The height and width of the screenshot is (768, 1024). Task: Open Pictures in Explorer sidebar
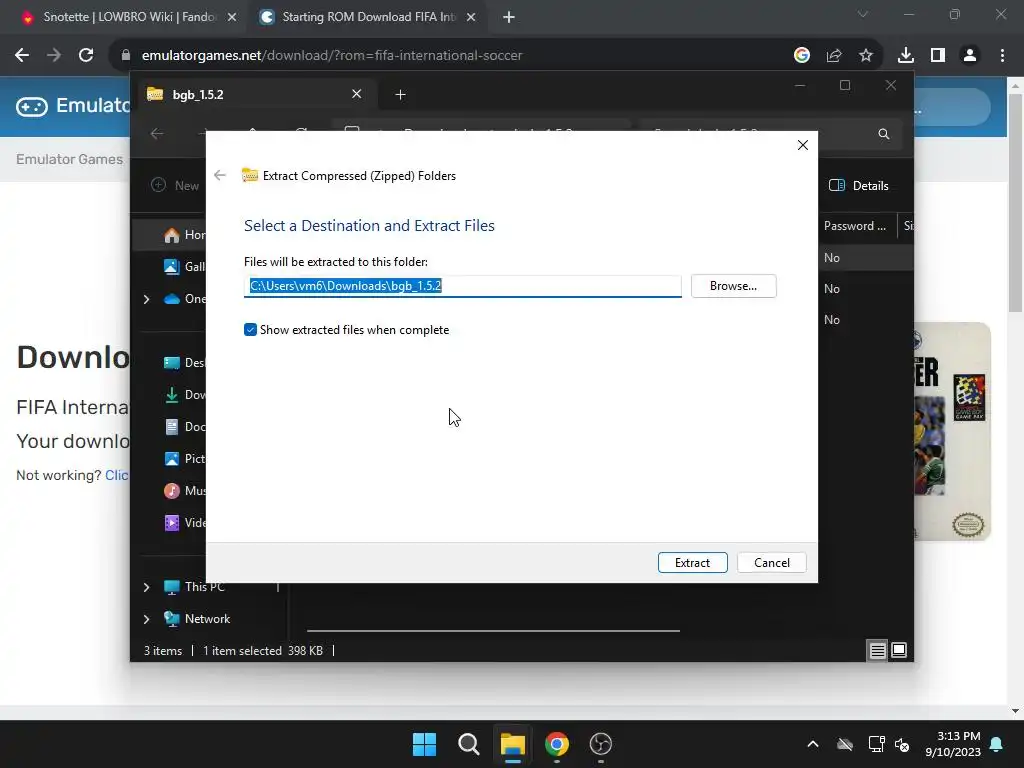tap(184, 458)
